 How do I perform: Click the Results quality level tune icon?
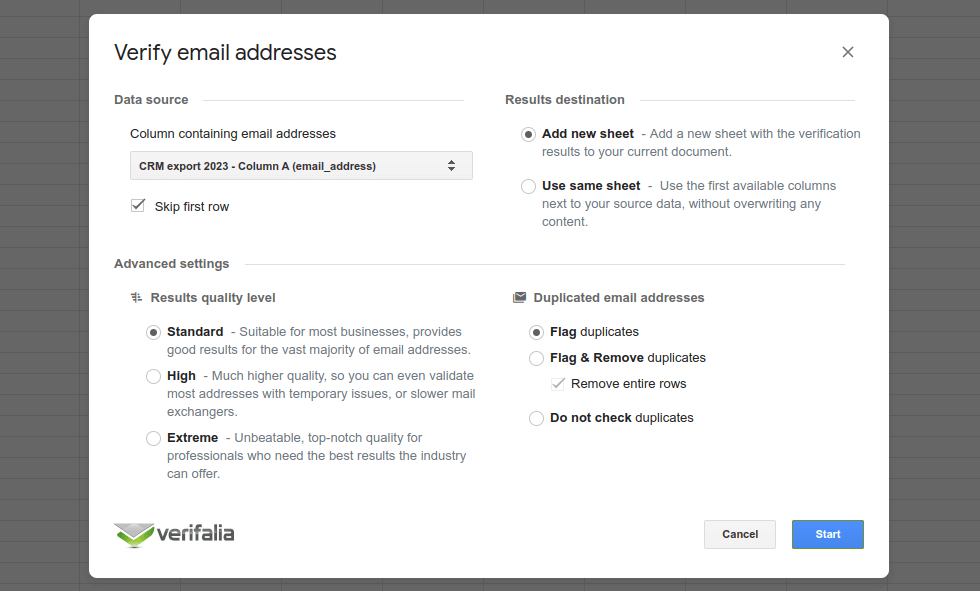pyautogui.click(x=135, y=297)
